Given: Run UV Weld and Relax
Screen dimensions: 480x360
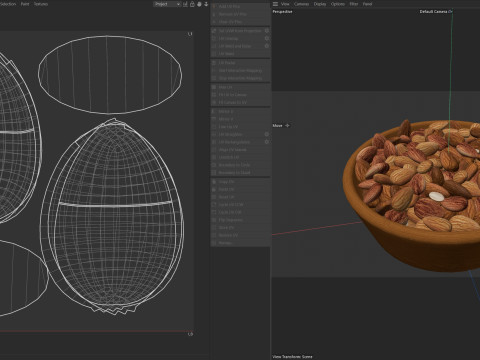Looking at the screenshot, I should tap(237, 46).
